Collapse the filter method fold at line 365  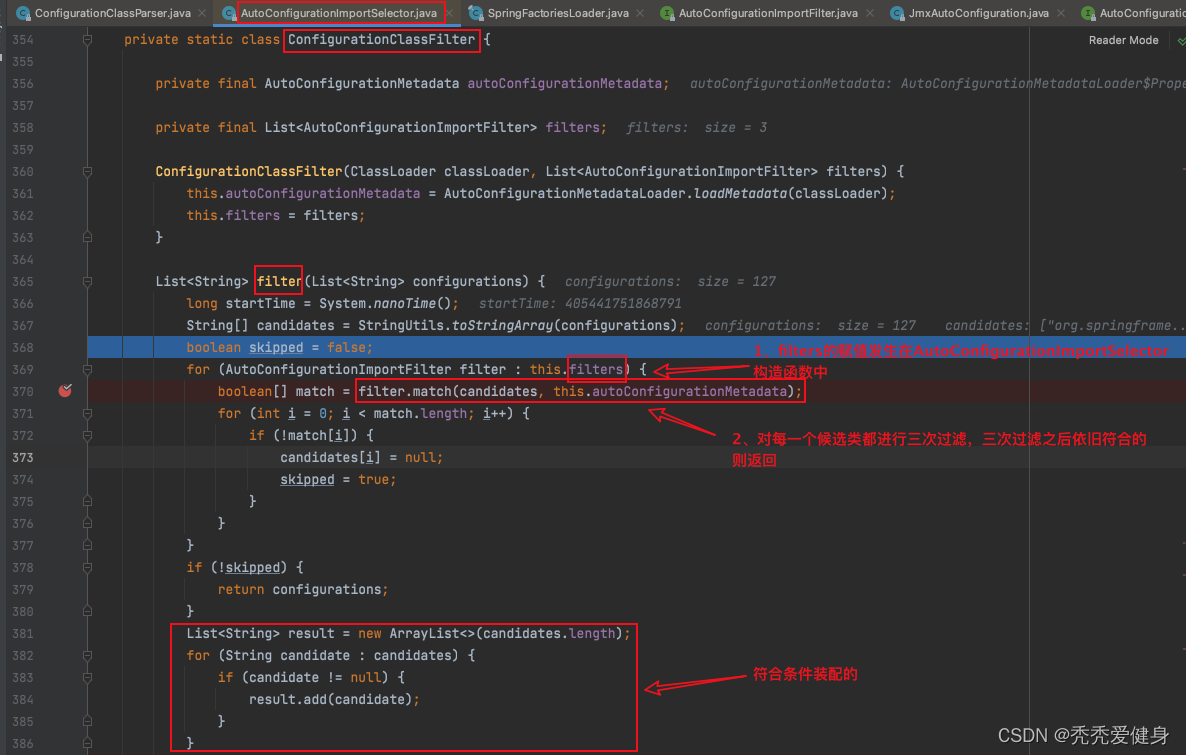click(x=87, y=282)
